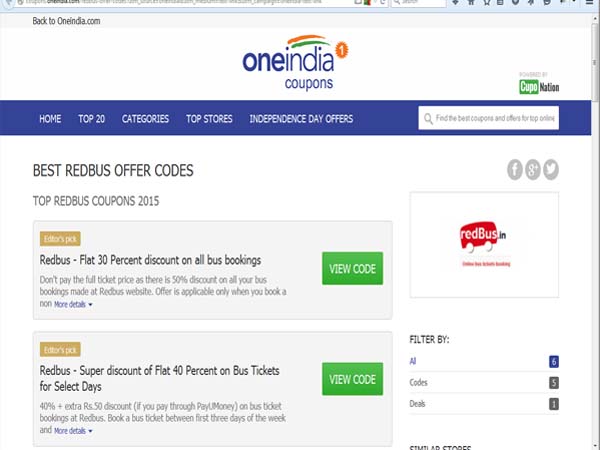Click the Google Plus share icon
Image resolution: width=600 pixels, height=450 pixels.
point(532,170)
